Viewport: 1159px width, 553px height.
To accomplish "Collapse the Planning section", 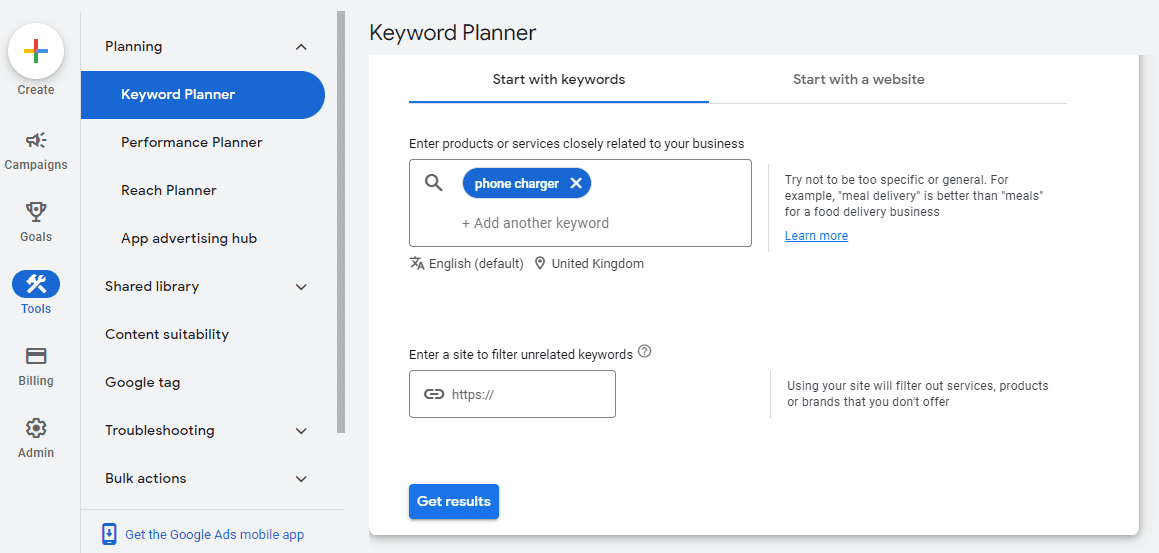I will pos(301,47).
